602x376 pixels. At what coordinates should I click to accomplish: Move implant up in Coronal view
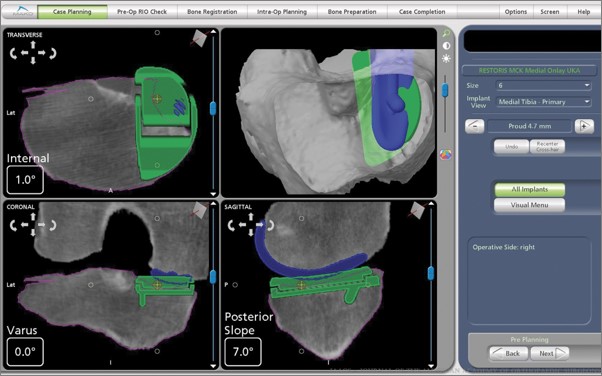[33, 217]
